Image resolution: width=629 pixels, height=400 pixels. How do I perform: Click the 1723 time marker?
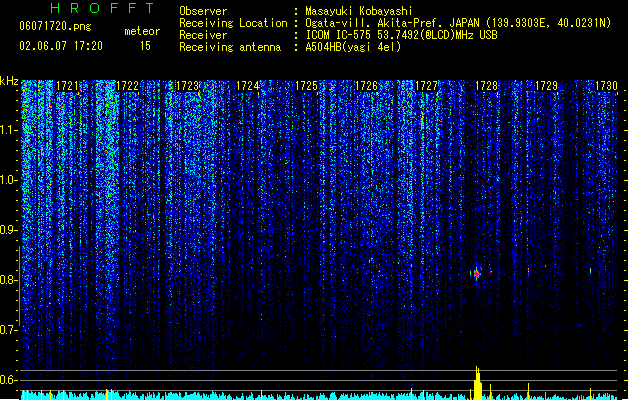coord(187,86)
